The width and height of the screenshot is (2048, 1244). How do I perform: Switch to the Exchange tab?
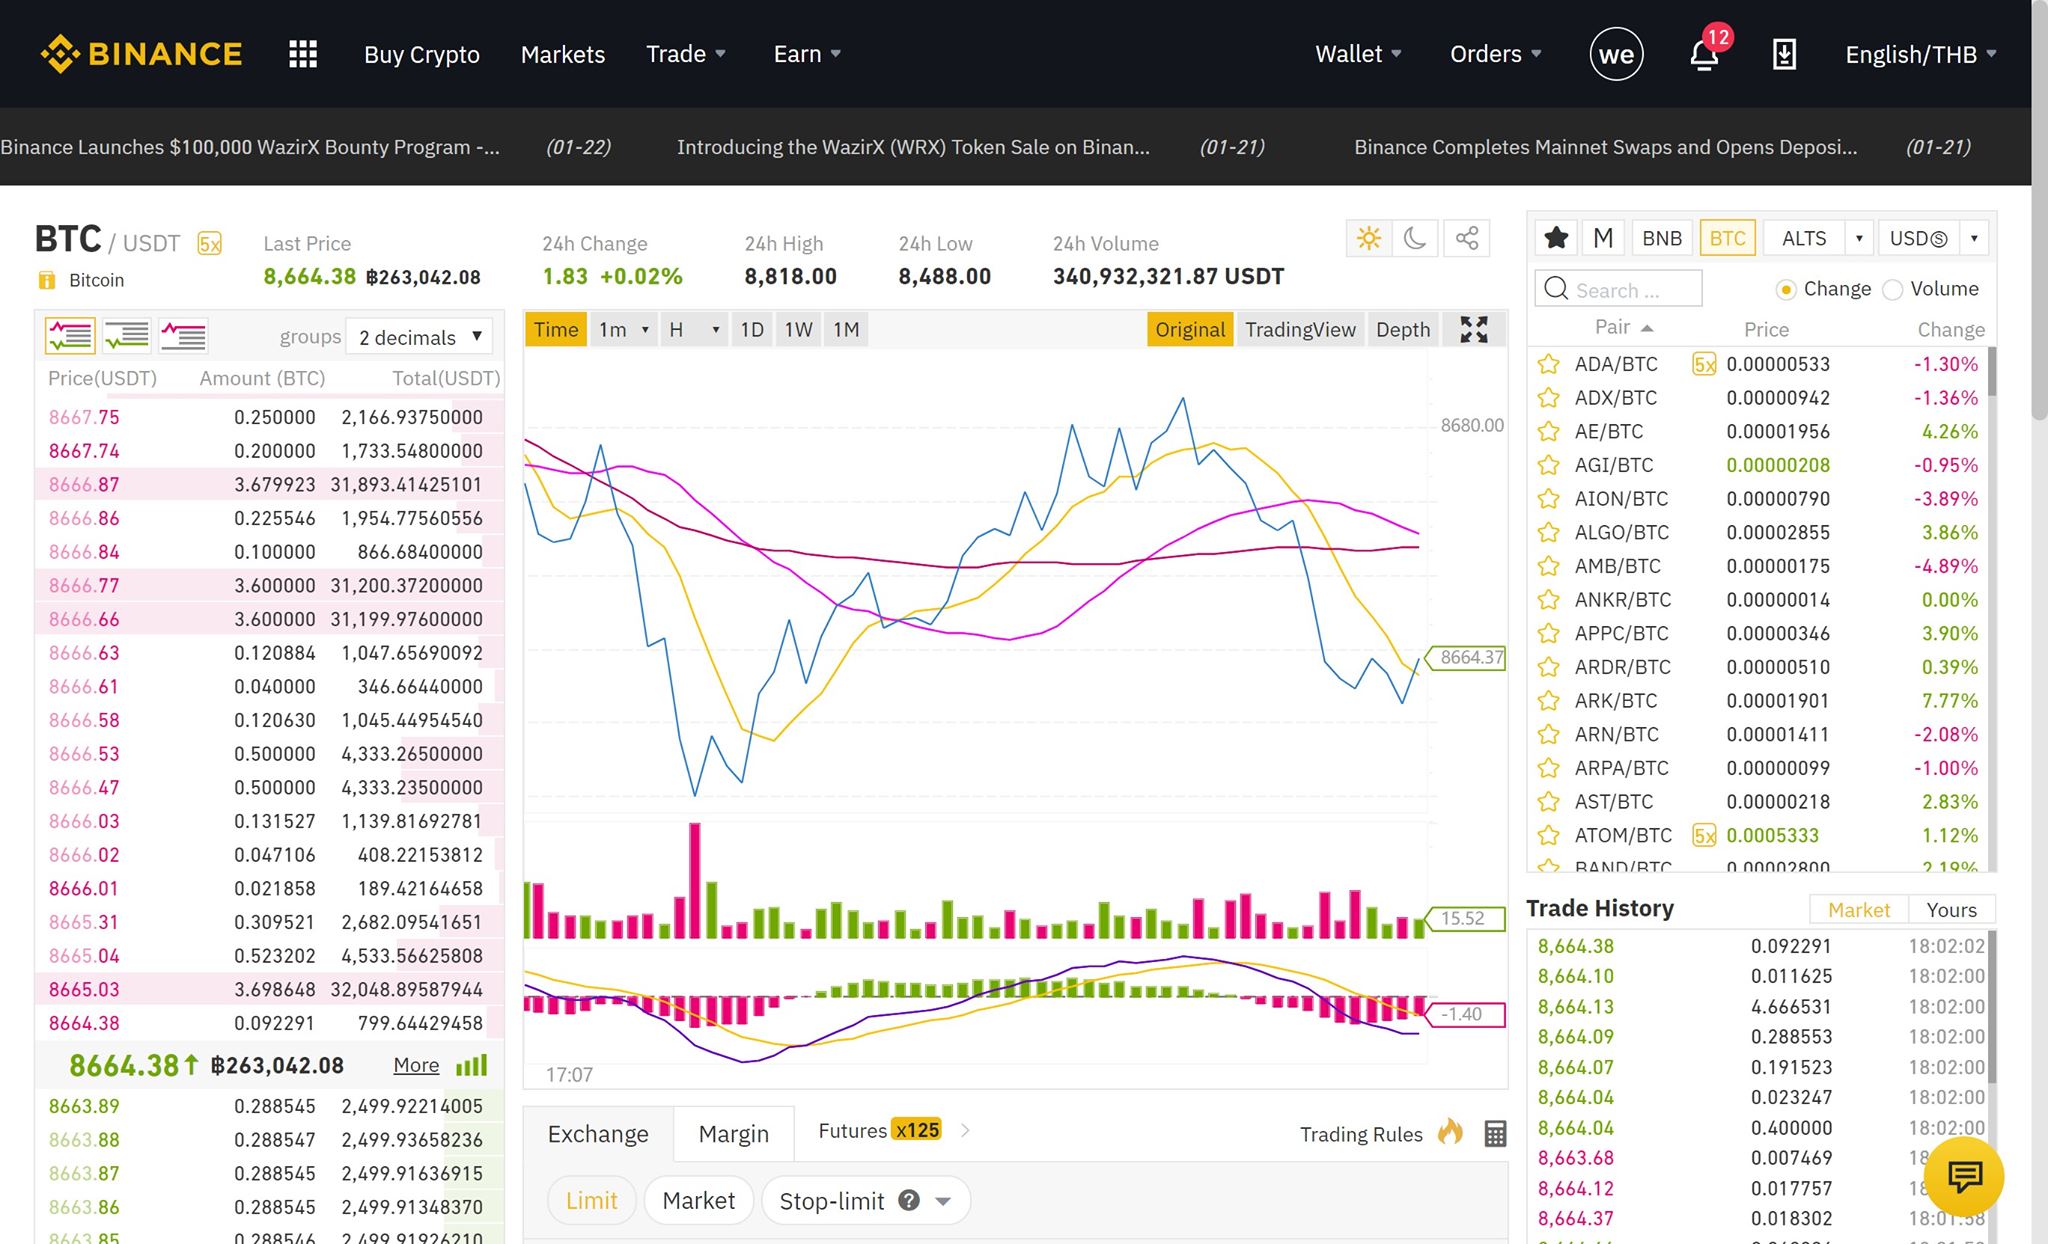click(x=598, y=1134)
